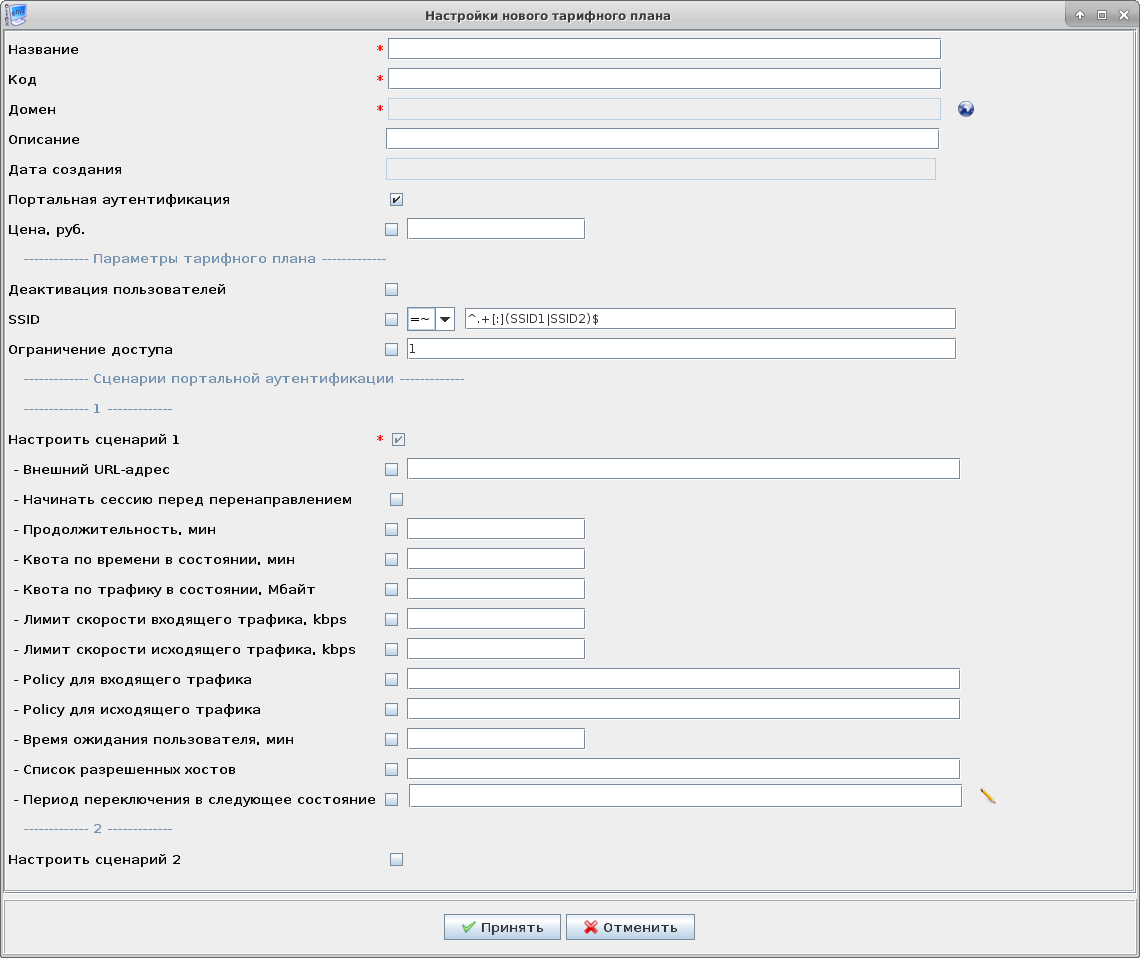Check the Внешний URL-адрес option
Viewport: 1140px width, 958px height.
(x=391, y=470)
